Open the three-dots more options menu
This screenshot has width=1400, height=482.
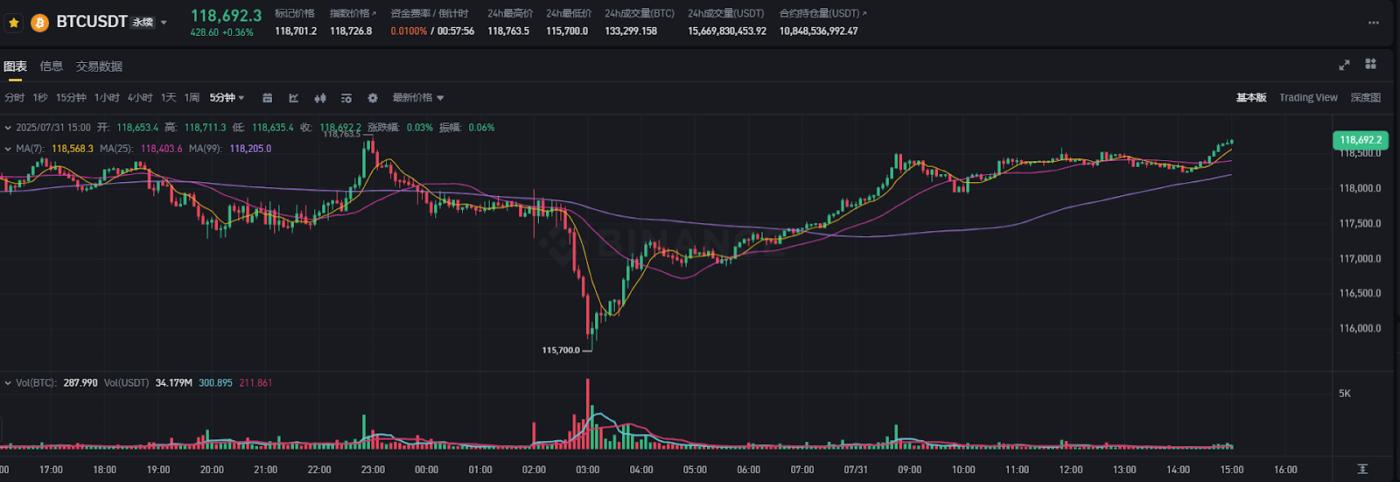1373,22
